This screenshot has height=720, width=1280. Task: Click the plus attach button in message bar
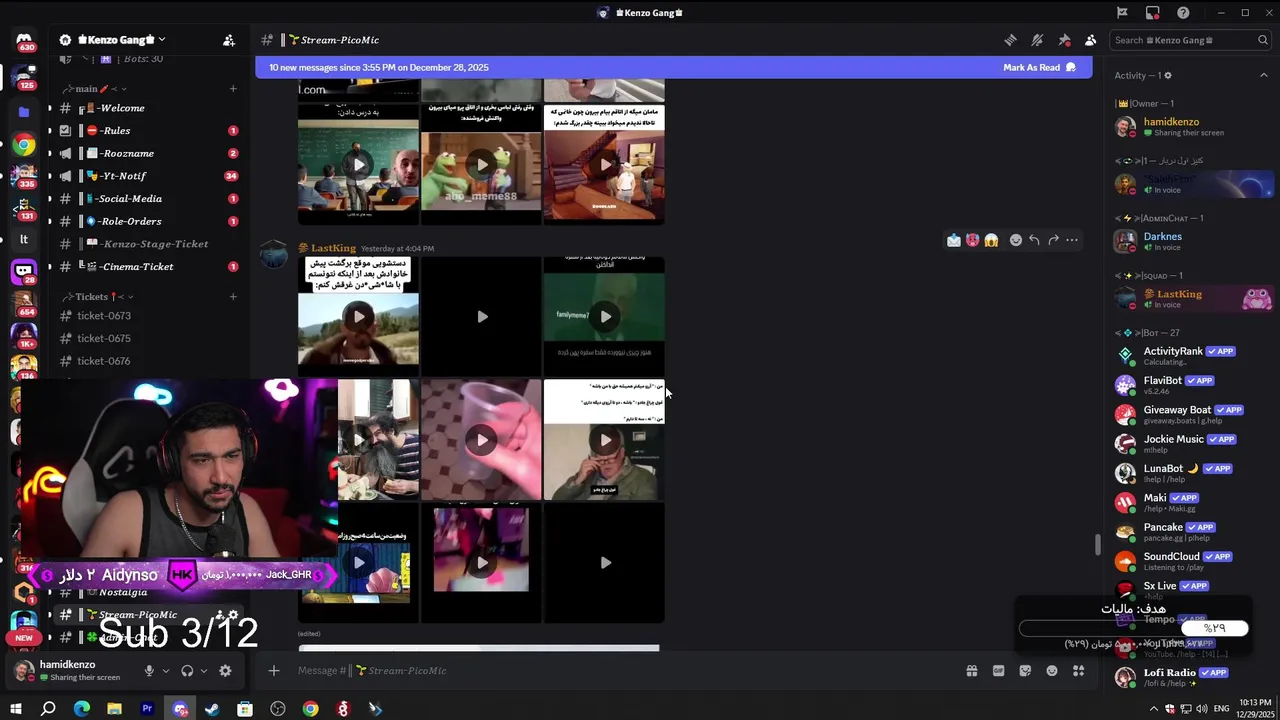274,671
